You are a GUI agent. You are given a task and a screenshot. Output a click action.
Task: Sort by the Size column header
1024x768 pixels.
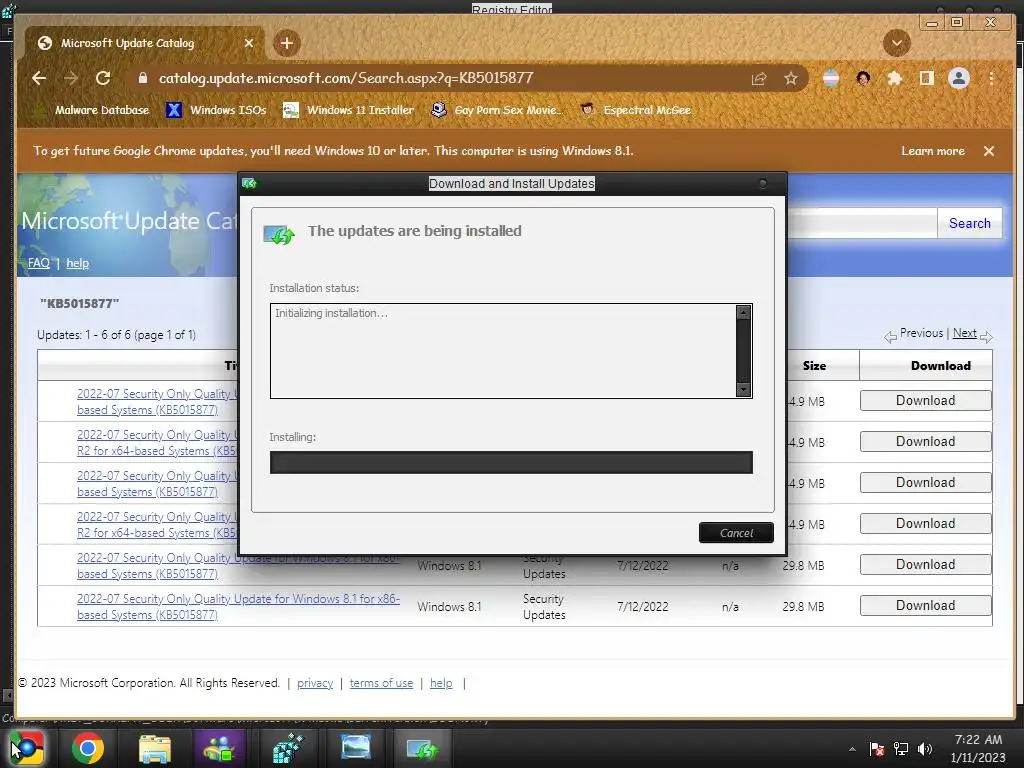pos(814,366)
